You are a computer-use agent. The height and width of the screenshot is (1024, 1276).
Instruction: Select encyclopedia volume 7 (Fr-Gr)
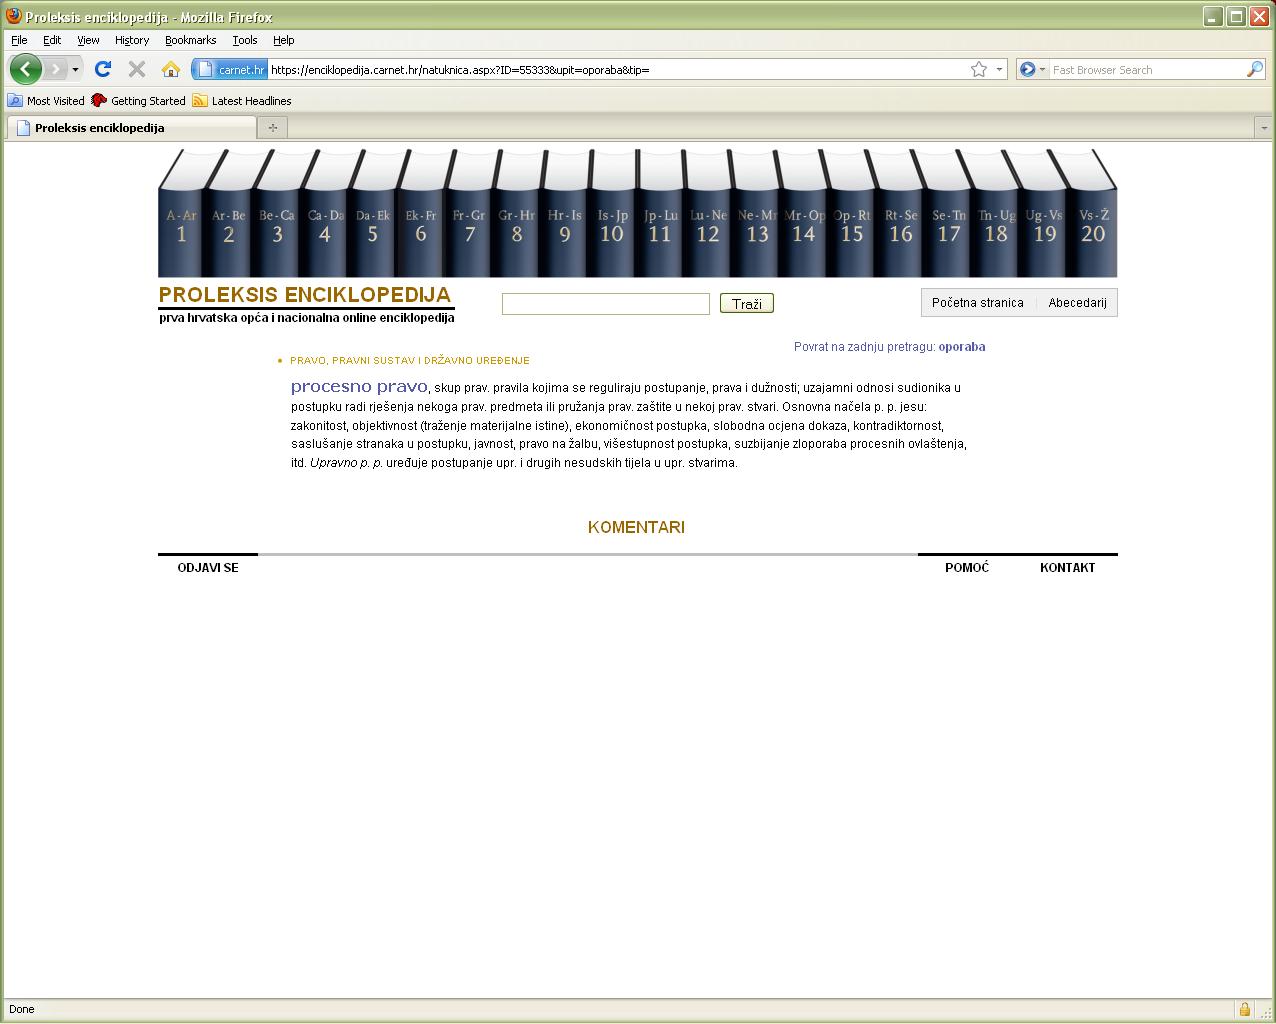[x=469, y=213]
